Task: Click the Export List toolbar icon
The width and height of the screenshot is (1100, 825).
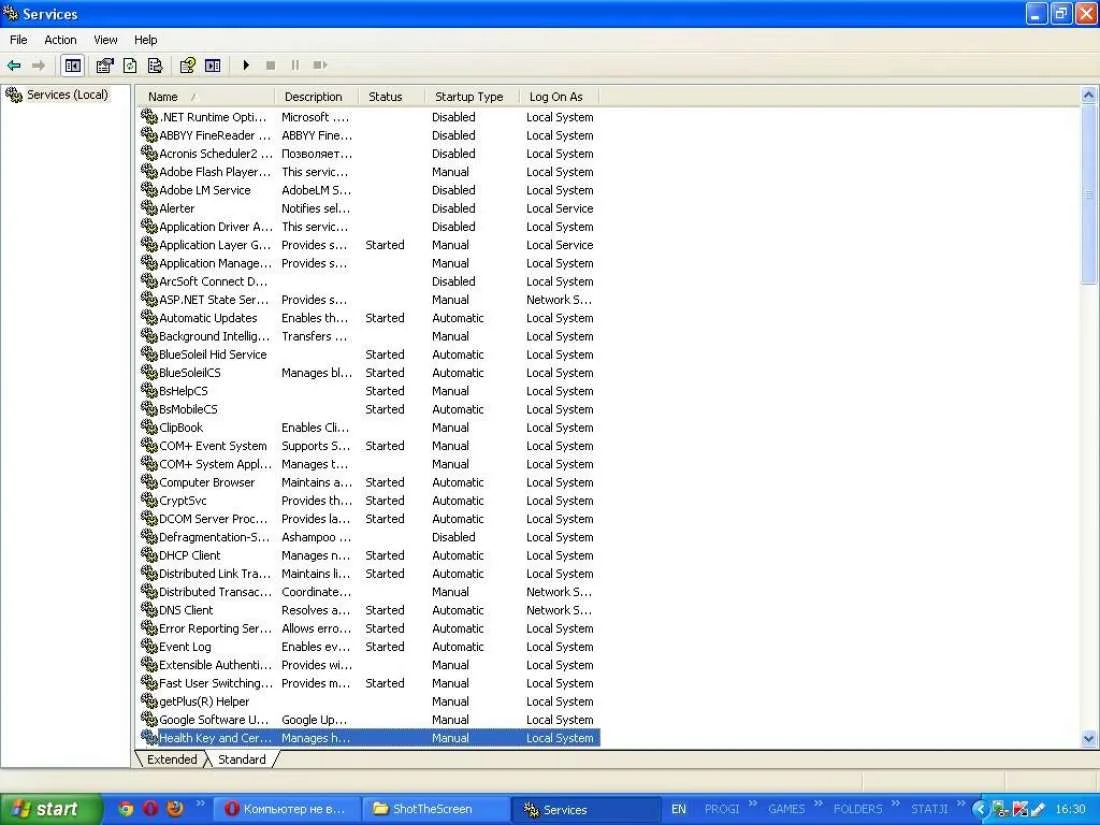Action: (155, 65)
